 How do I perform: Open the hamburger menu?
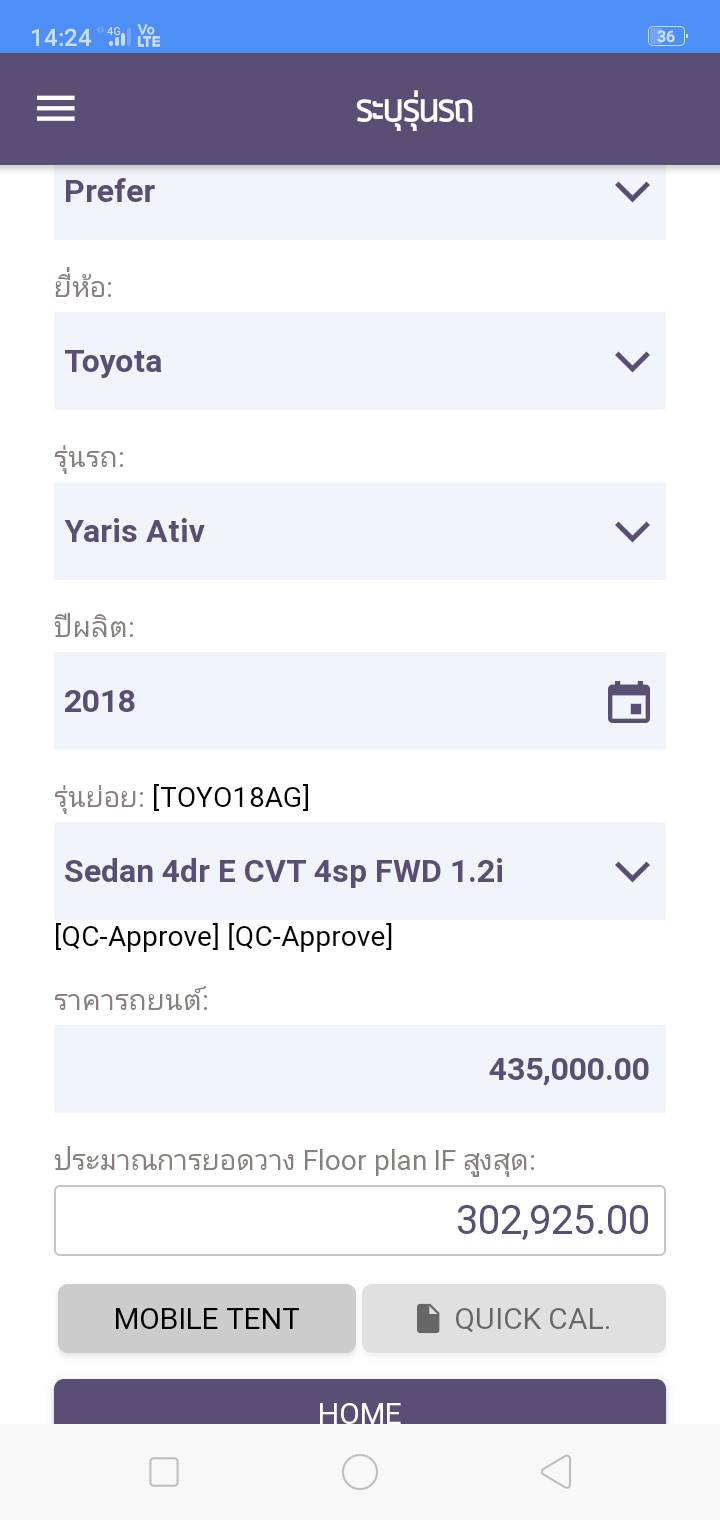tap(56, 109)
